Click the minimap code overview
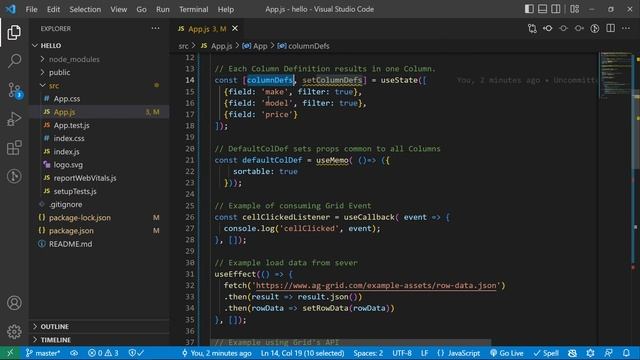The height and width of the screenshot is (360, 640). (x=615, y=75)
